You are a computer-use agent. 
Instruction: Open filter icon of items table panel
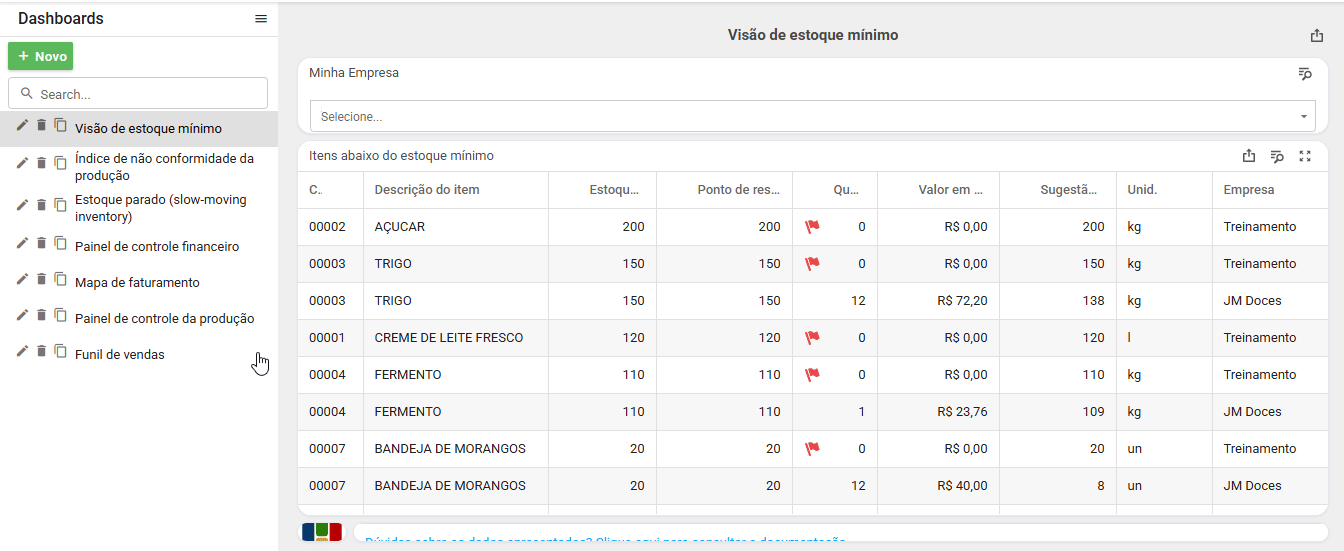(1277, 156)
